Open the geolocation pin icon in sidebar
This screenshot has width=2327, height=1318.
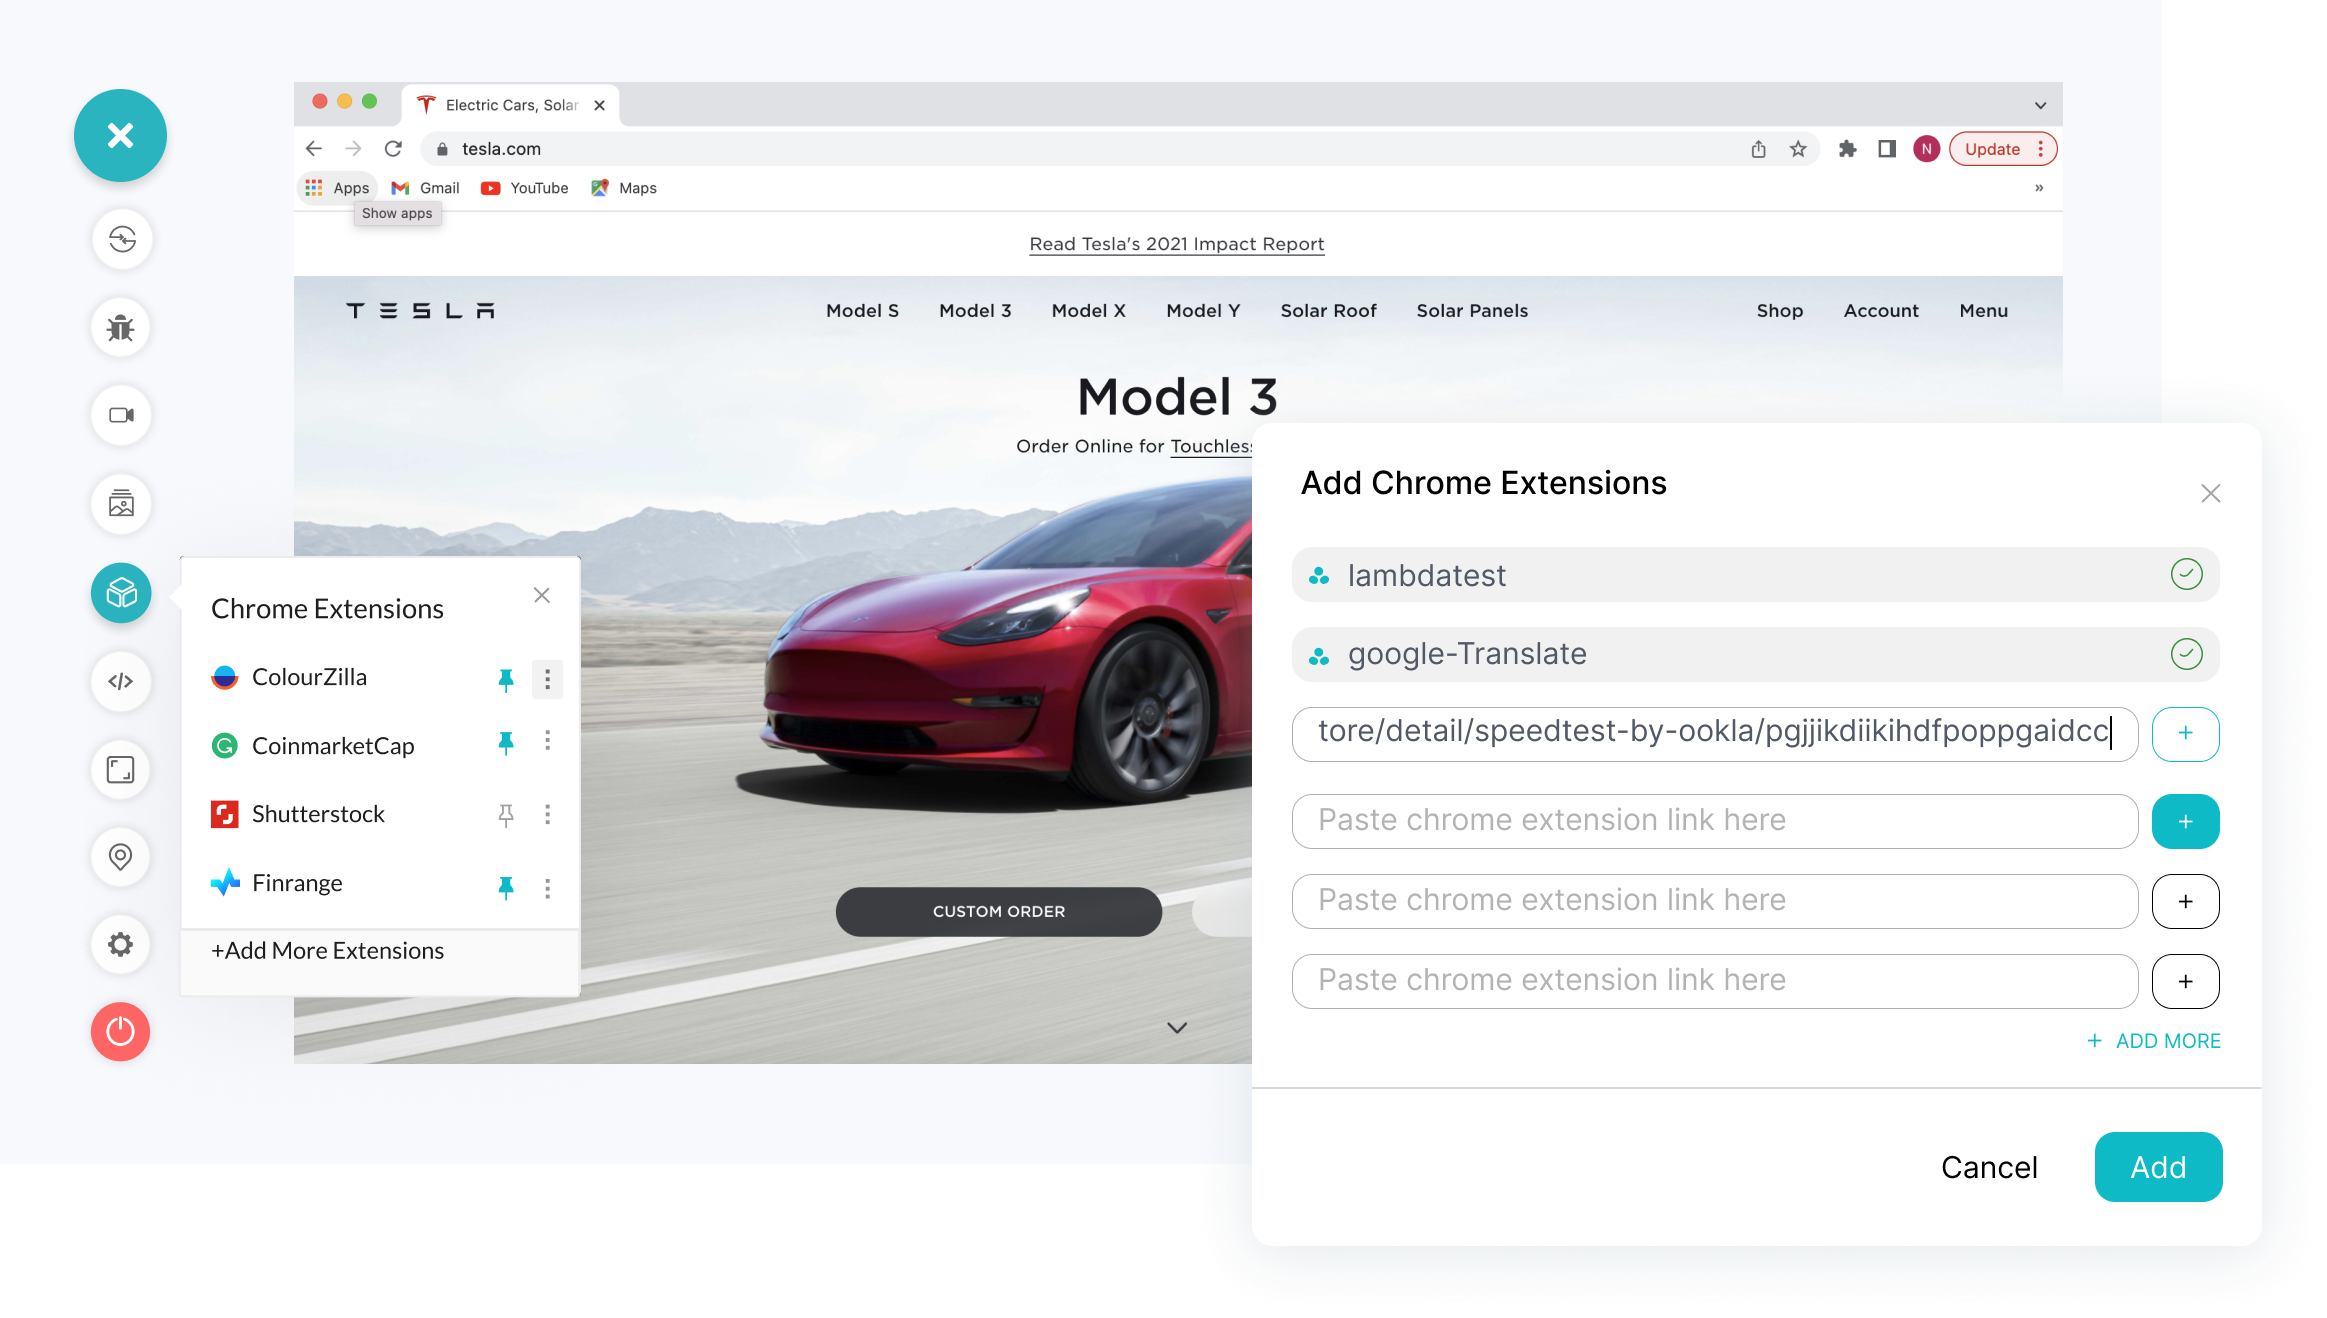[x=121, y=857]
